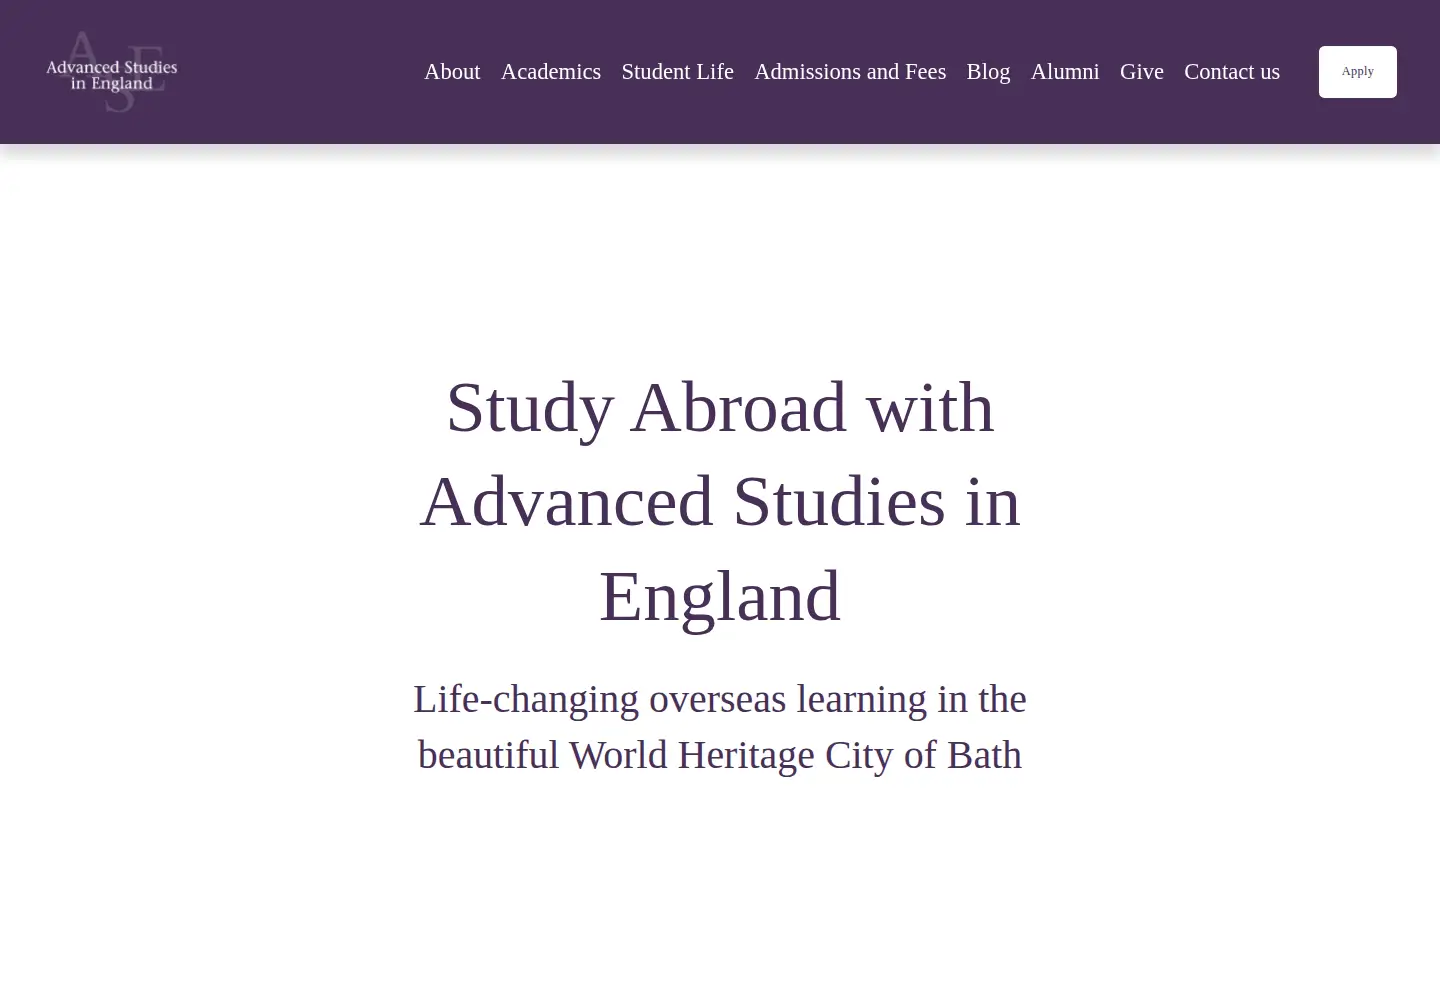Click the Apply button
The image size is (1440, 1000).
click(1358, 72)
